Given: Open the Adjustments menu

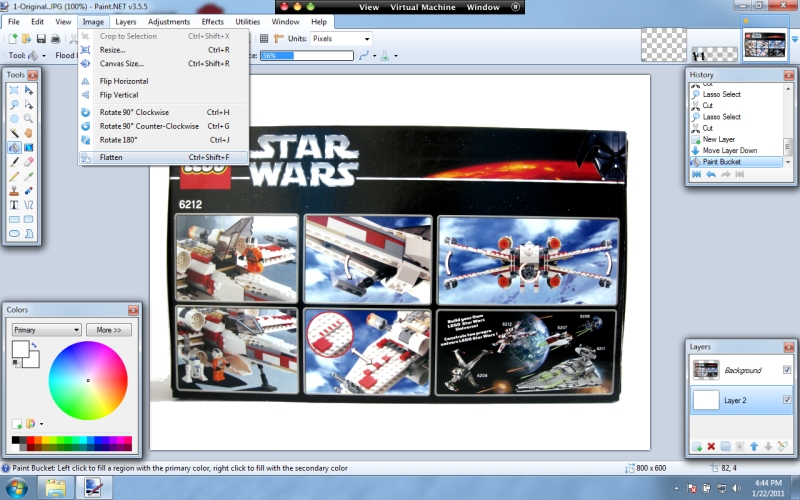Looking at the screenshot, I should coord(169,22).
